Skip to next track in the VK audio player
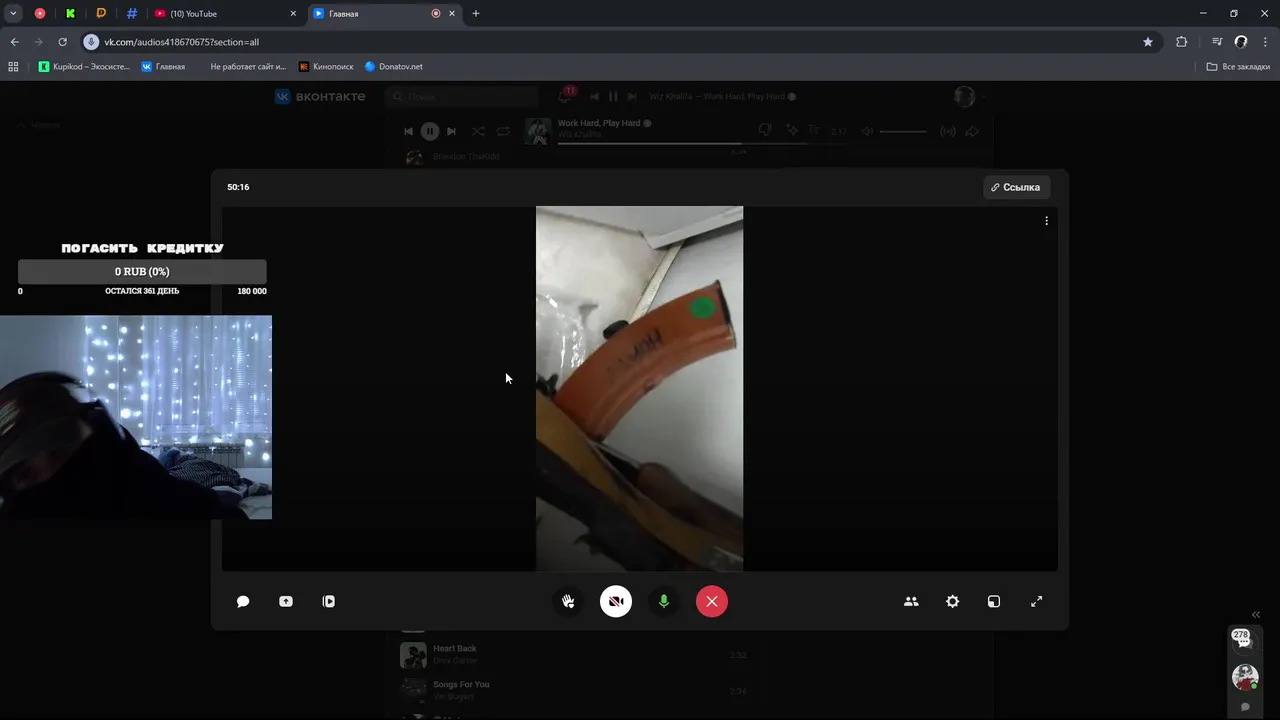 (451, 131)
